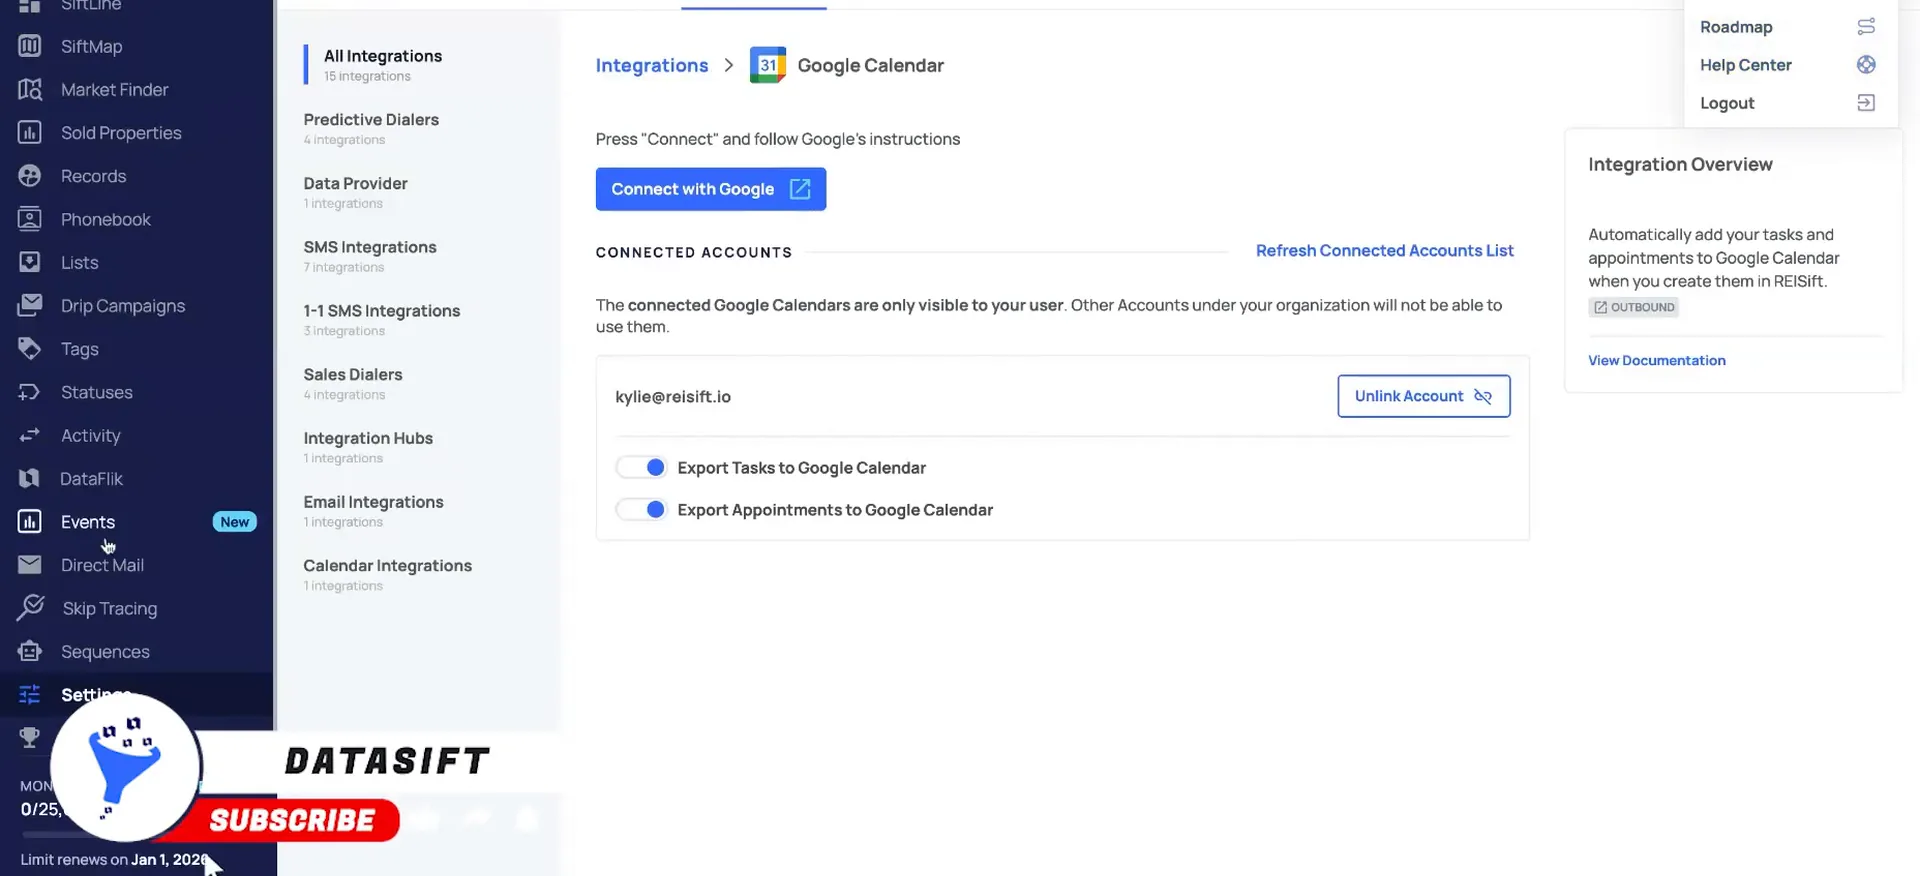Select 1-1 SMS Integrations category
Viewport: 1920px width, 876px height.
382,320
